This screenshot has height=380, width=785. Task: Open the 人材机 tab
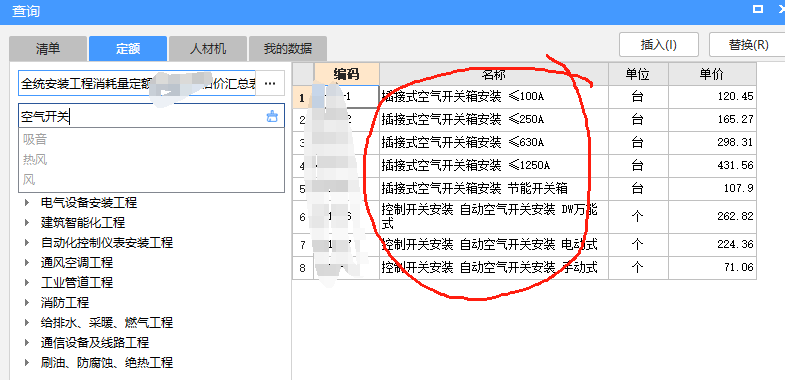pyautogui.click(x=208, y=49)
